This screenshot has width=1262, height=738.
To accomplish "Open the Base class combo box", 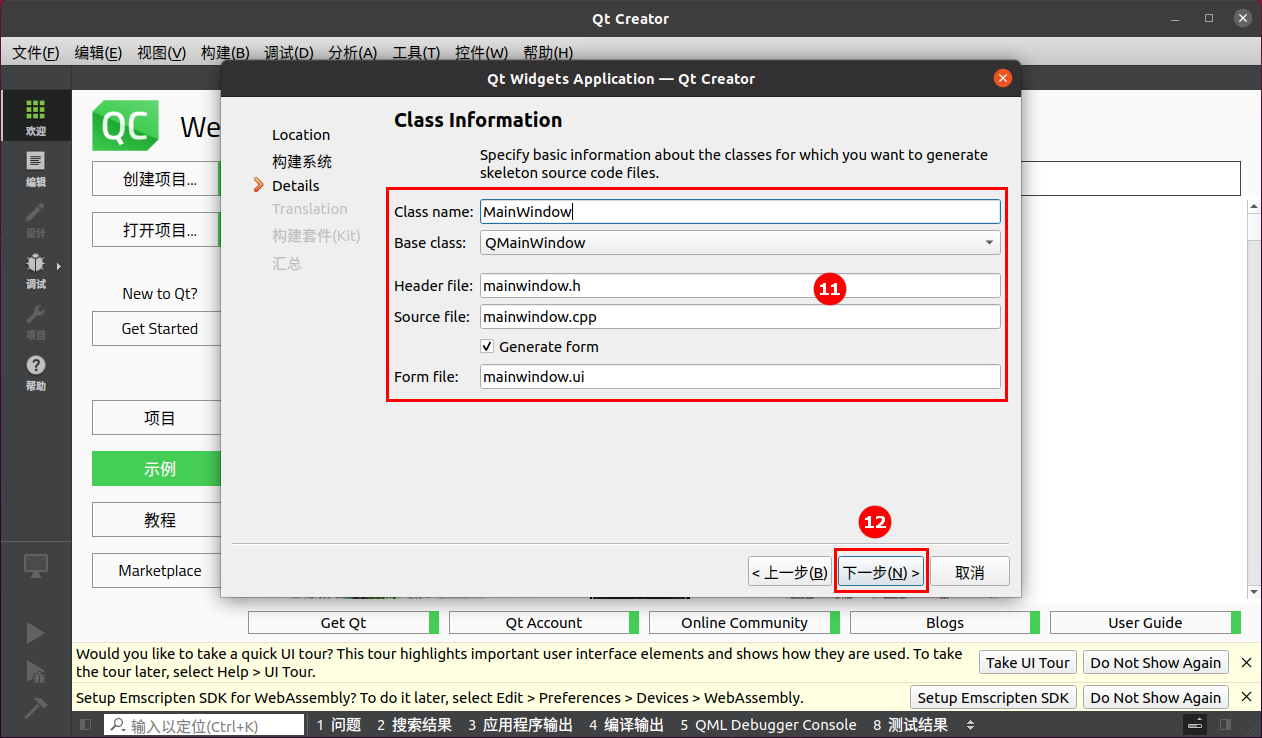I will [740, 242].
